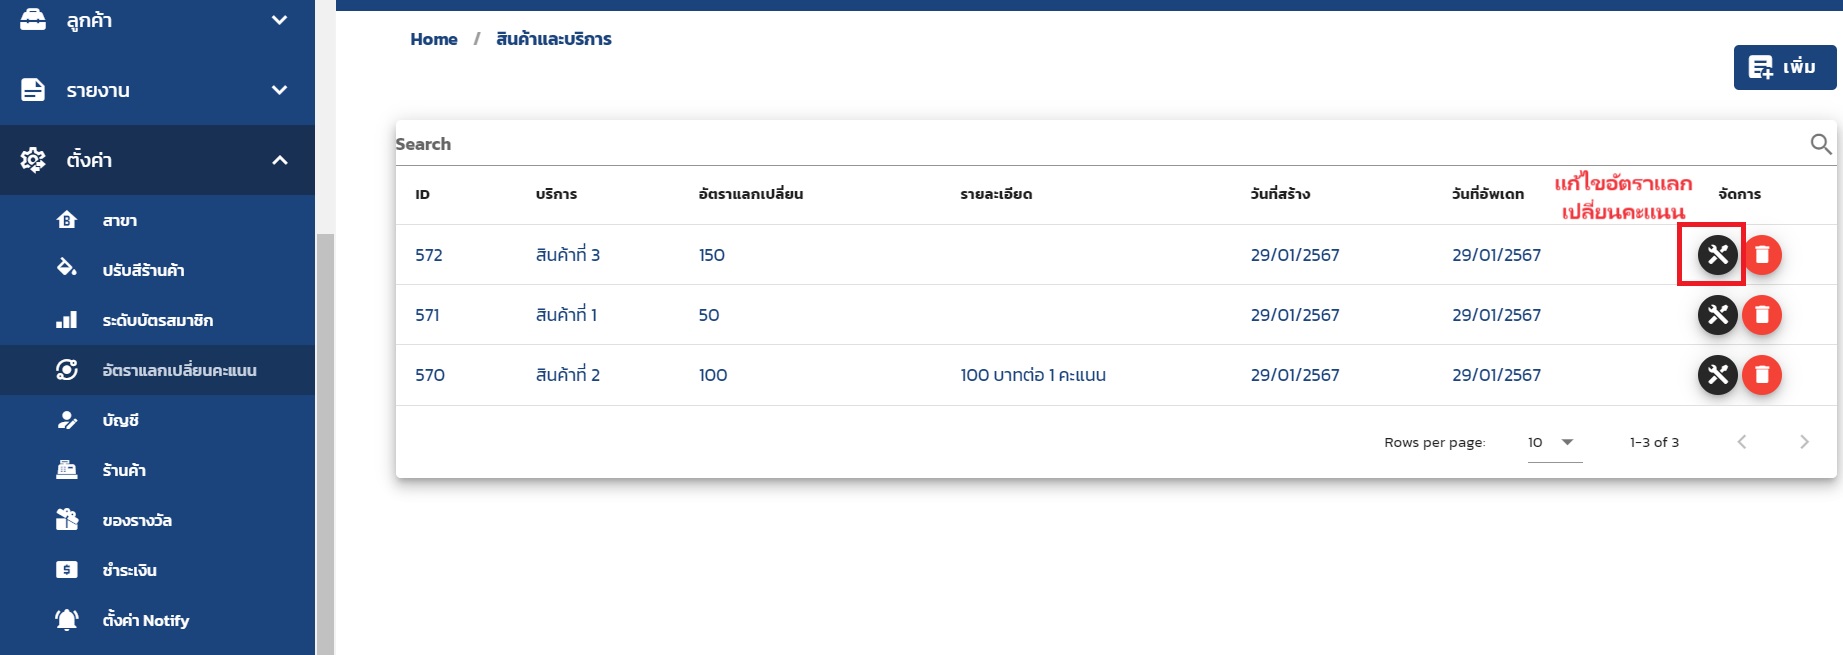
Task: Open the สาขา settings menu item
Action: coord(157,220)
